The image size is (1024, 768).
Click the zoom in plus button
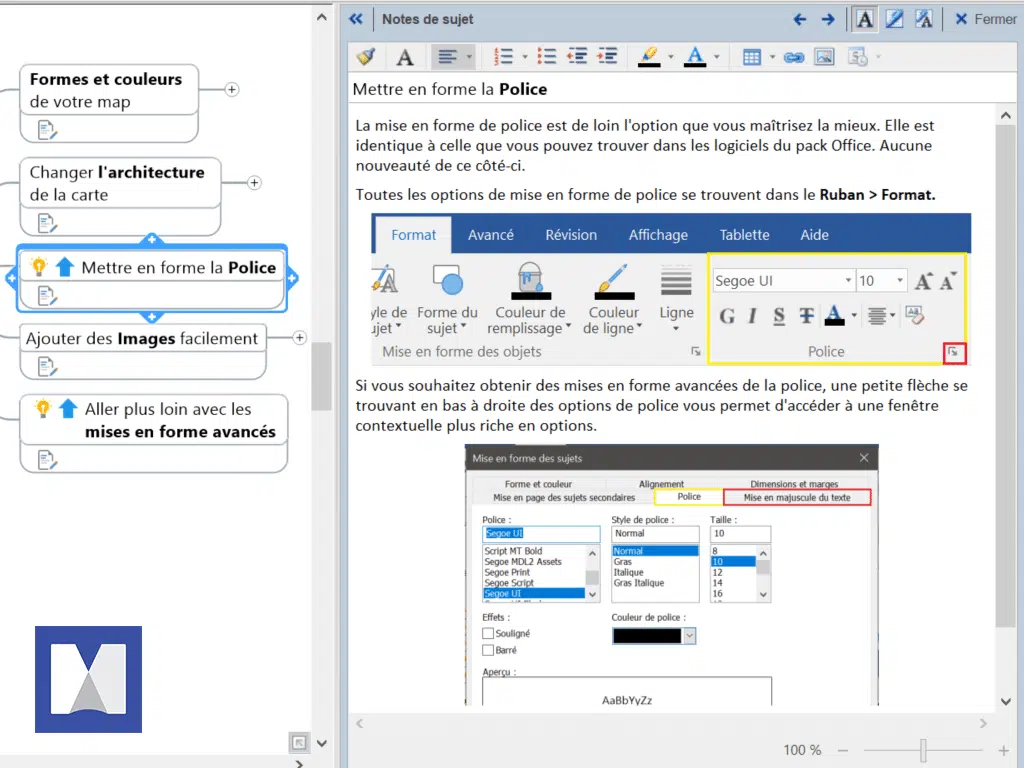tap(1003, 750)
